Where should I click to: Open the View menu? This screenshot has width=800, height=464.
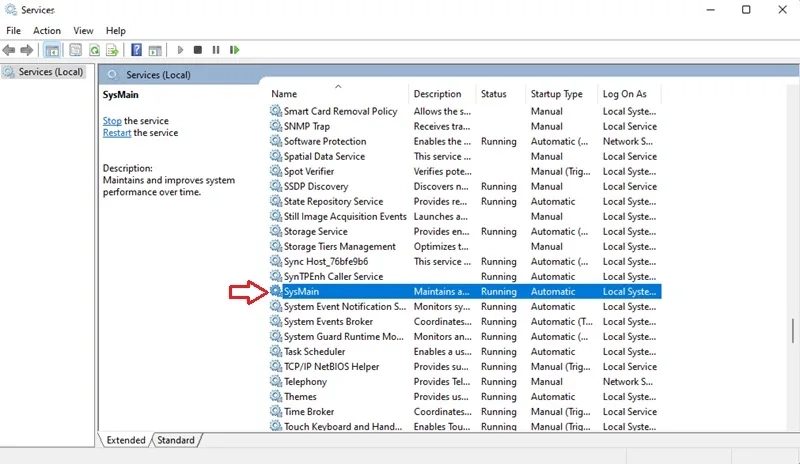(x=83, y=31)
